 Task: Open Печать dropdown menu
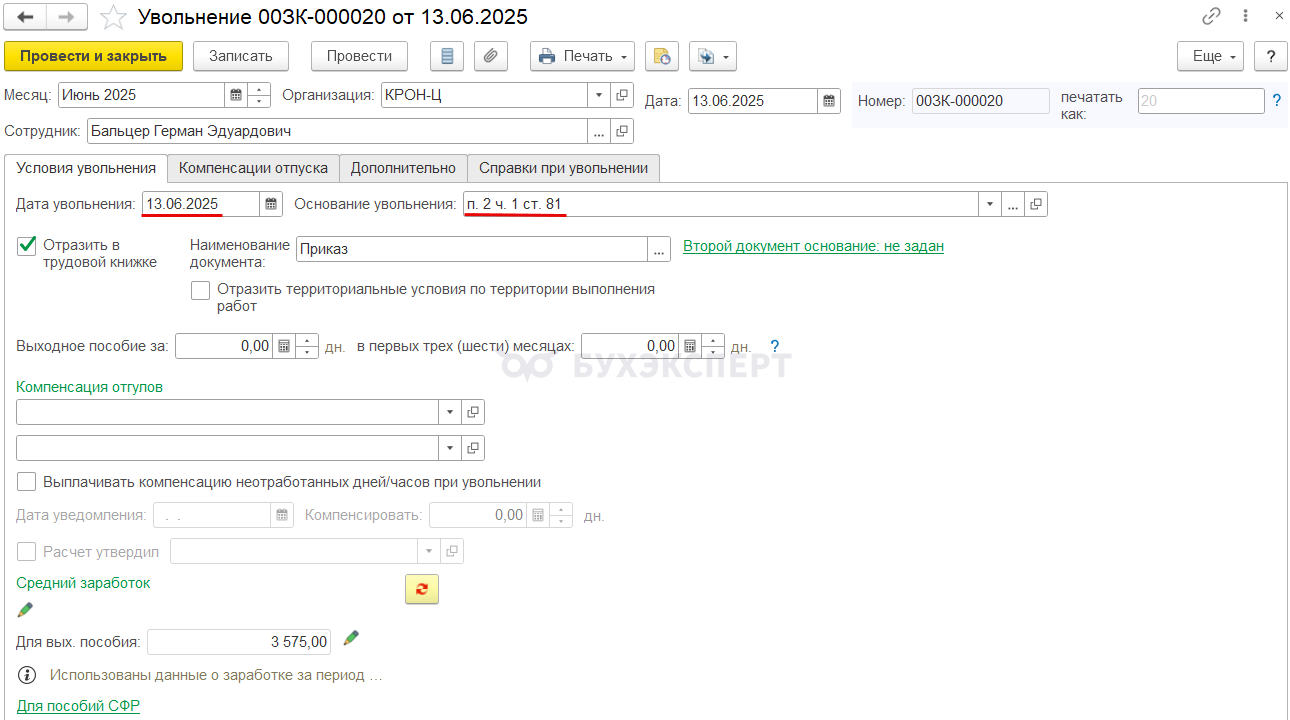click(x=583, y=56)
